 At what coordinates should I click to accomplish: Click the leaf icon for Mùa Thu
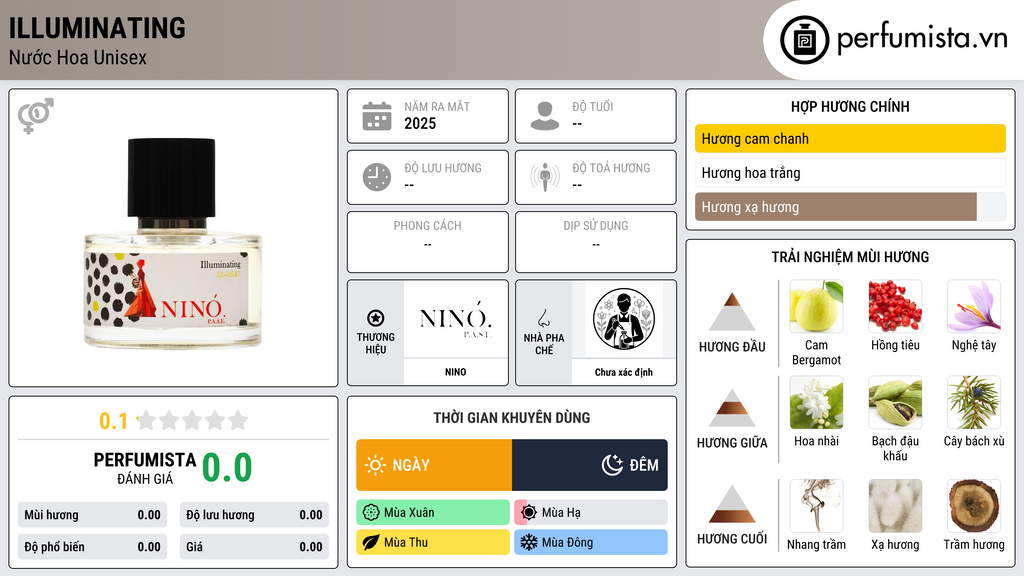point(371,543)
